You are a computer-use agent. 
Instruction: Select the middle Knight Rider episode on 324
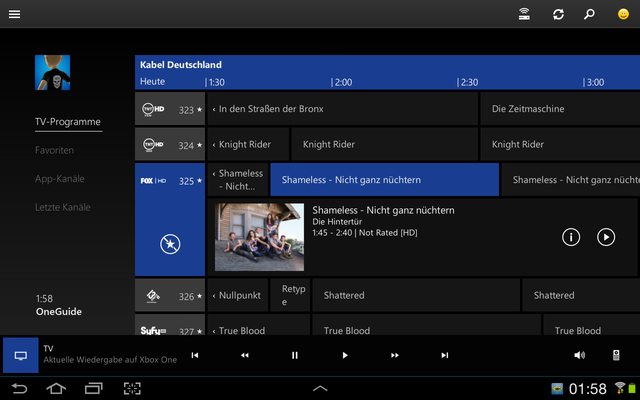[x=384, y=144]
